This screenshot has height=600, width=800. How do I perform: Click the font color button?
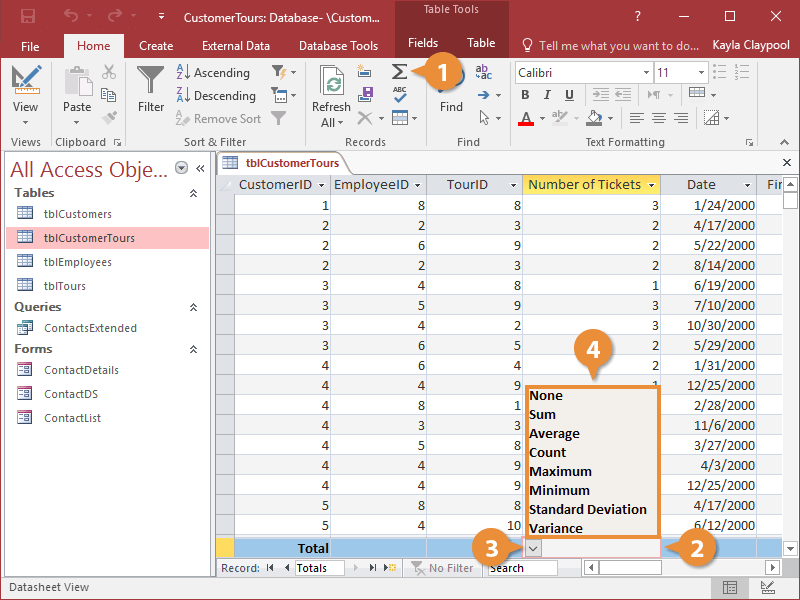tap(526, 118)
